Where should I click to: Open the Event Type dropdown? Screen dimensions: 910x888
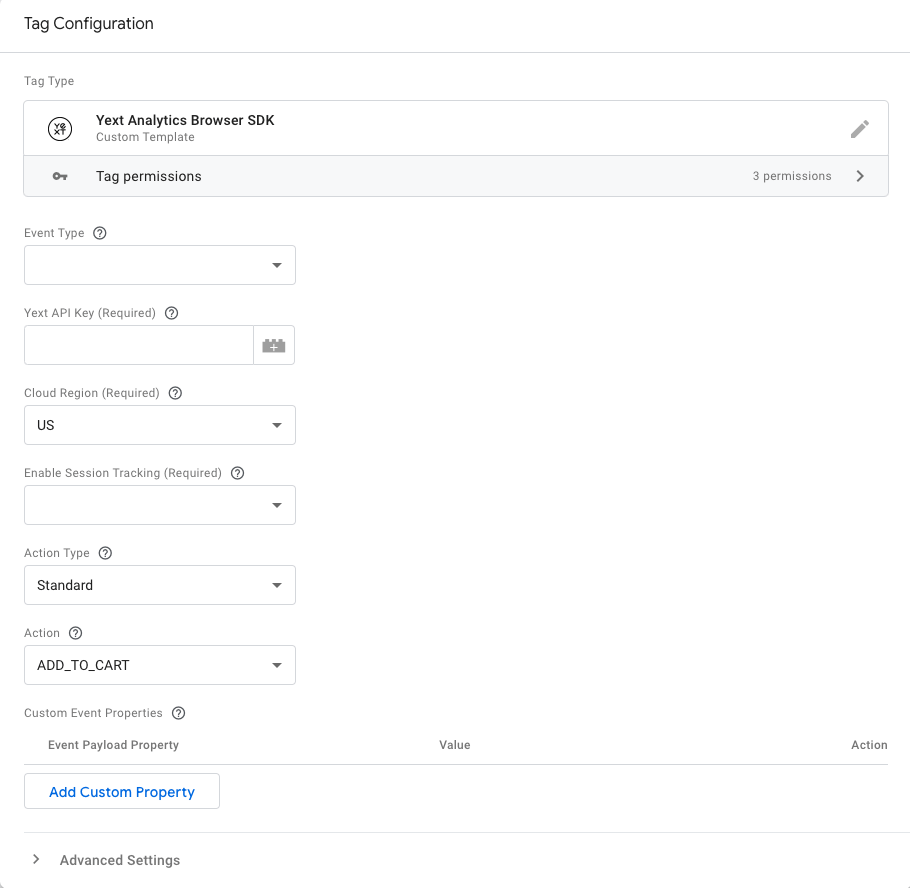coord(160,265)
